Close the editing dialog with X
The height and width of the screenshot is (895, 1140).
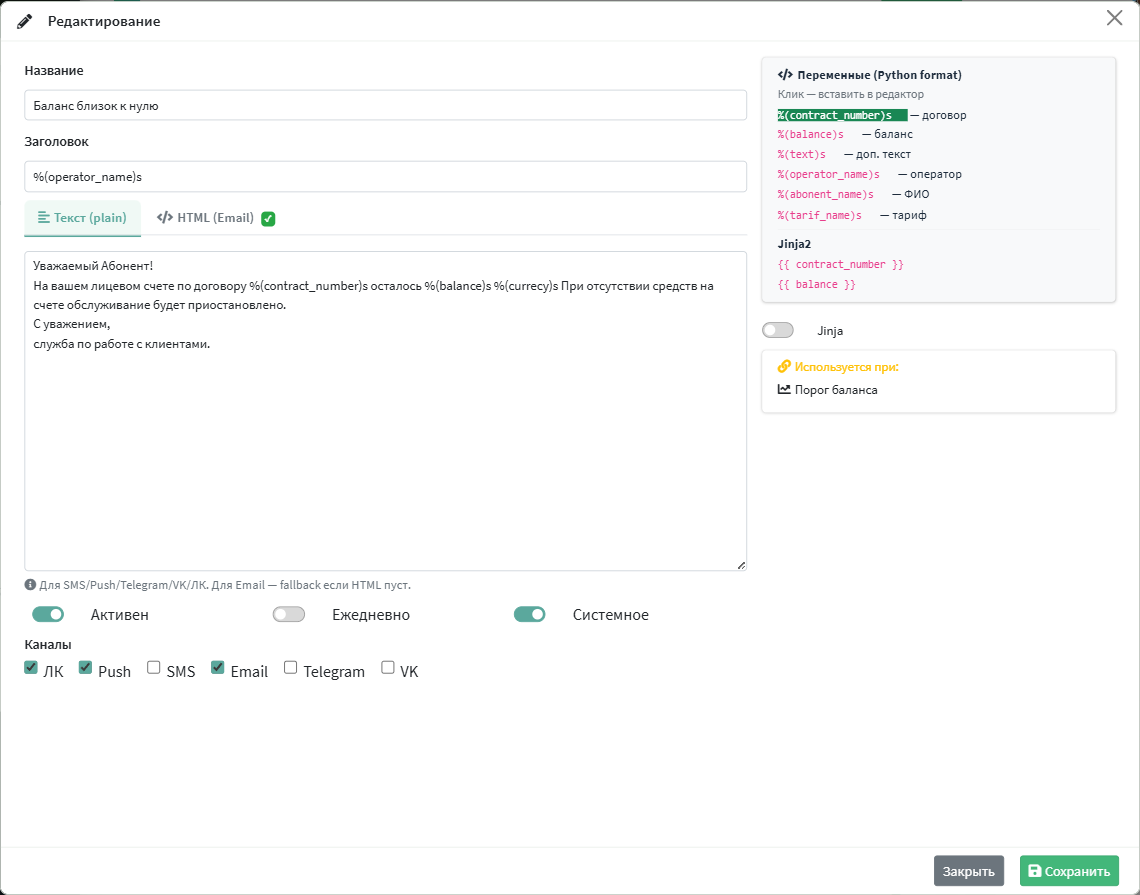pyautogui.click(x=1115, y=18)
